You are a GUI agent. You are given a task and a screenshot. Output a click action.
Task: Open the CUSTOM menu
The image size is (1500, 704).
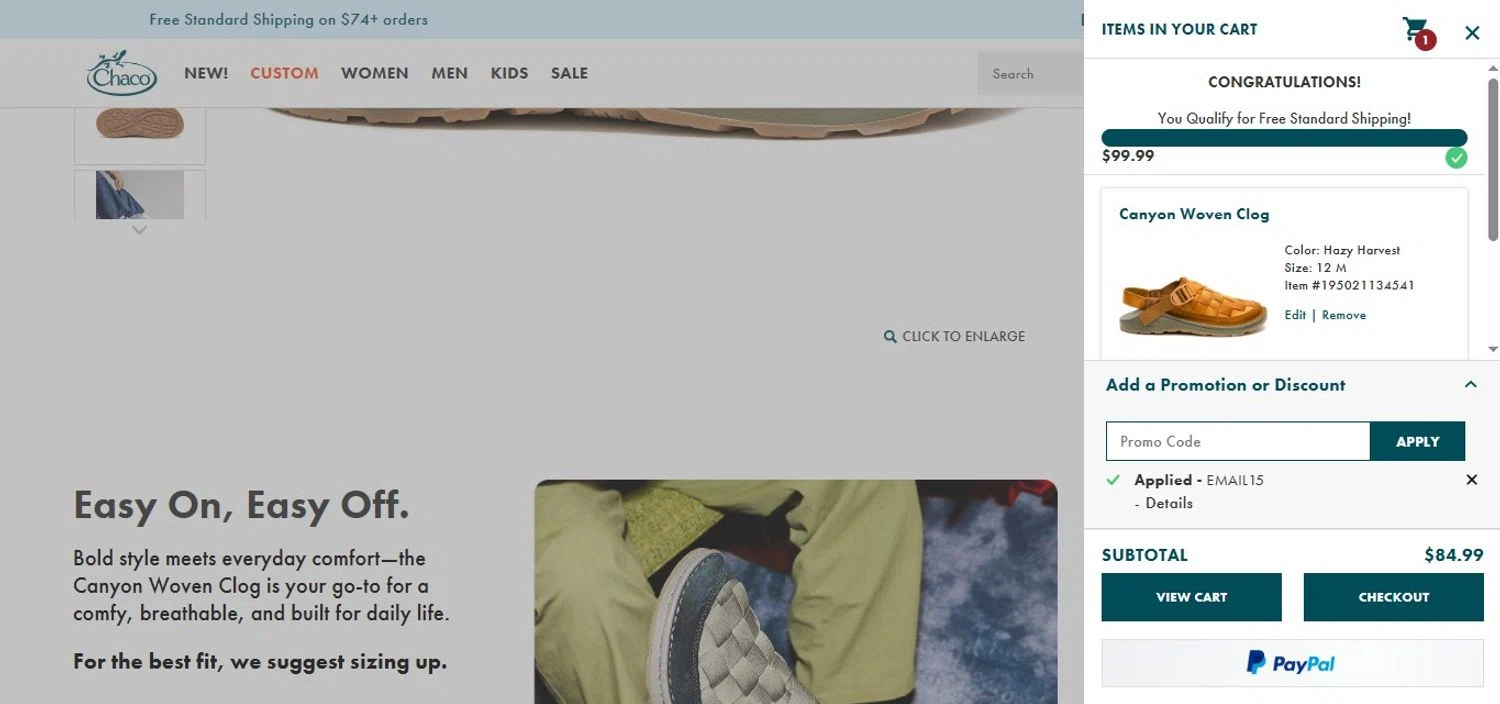tap(284, 73)
